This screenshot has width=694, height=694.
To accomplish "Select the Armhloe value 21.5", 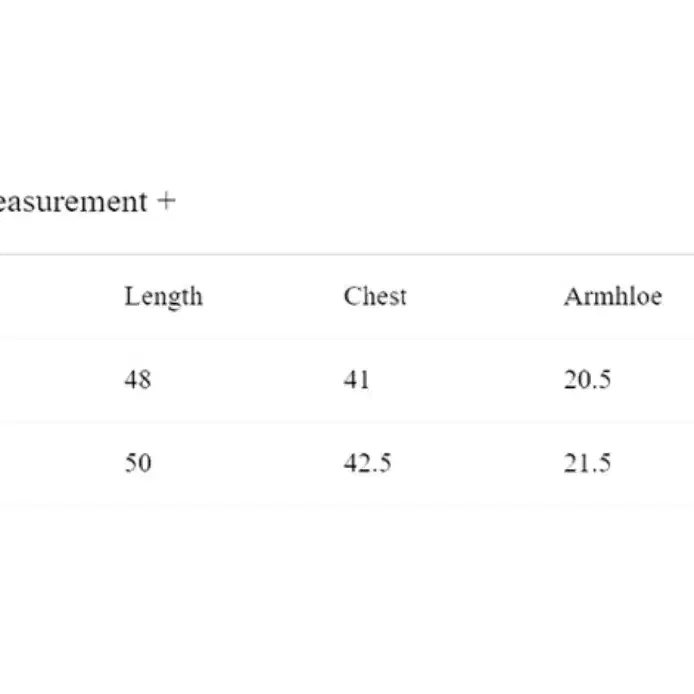I will [587, 463].
